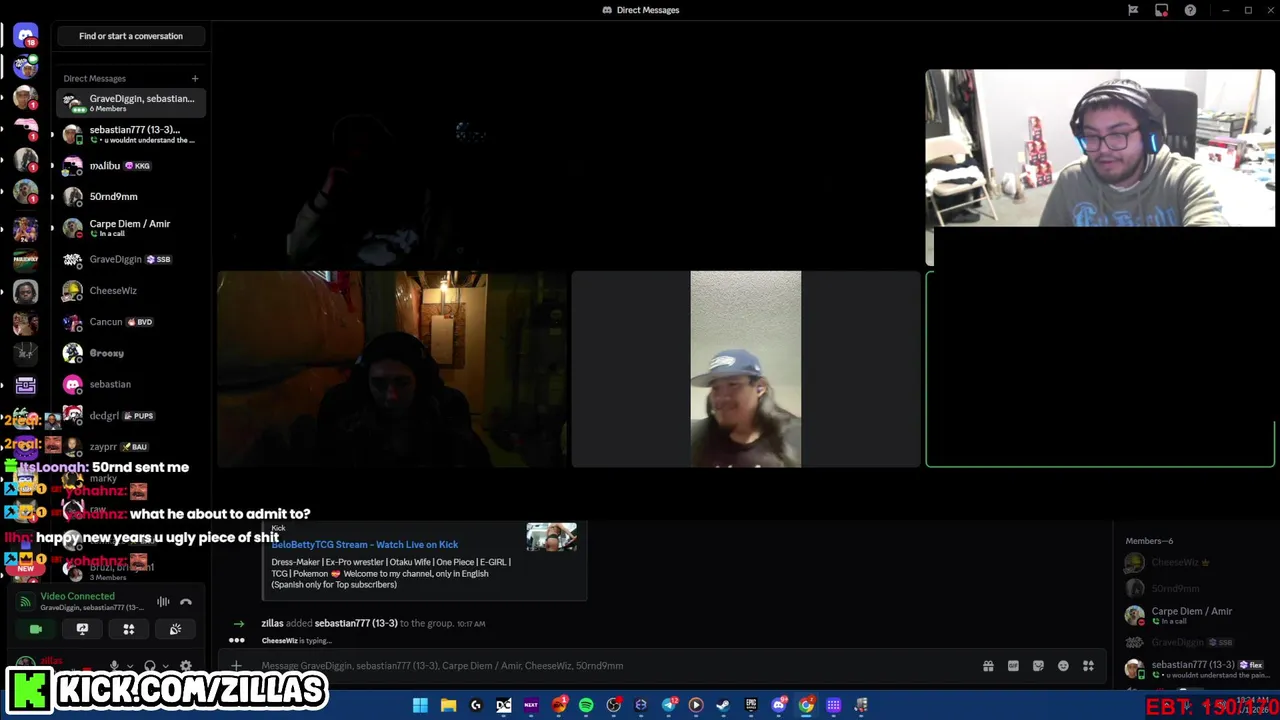
Task: Open activities launcher in voice panel
Action: click(128, 629)
